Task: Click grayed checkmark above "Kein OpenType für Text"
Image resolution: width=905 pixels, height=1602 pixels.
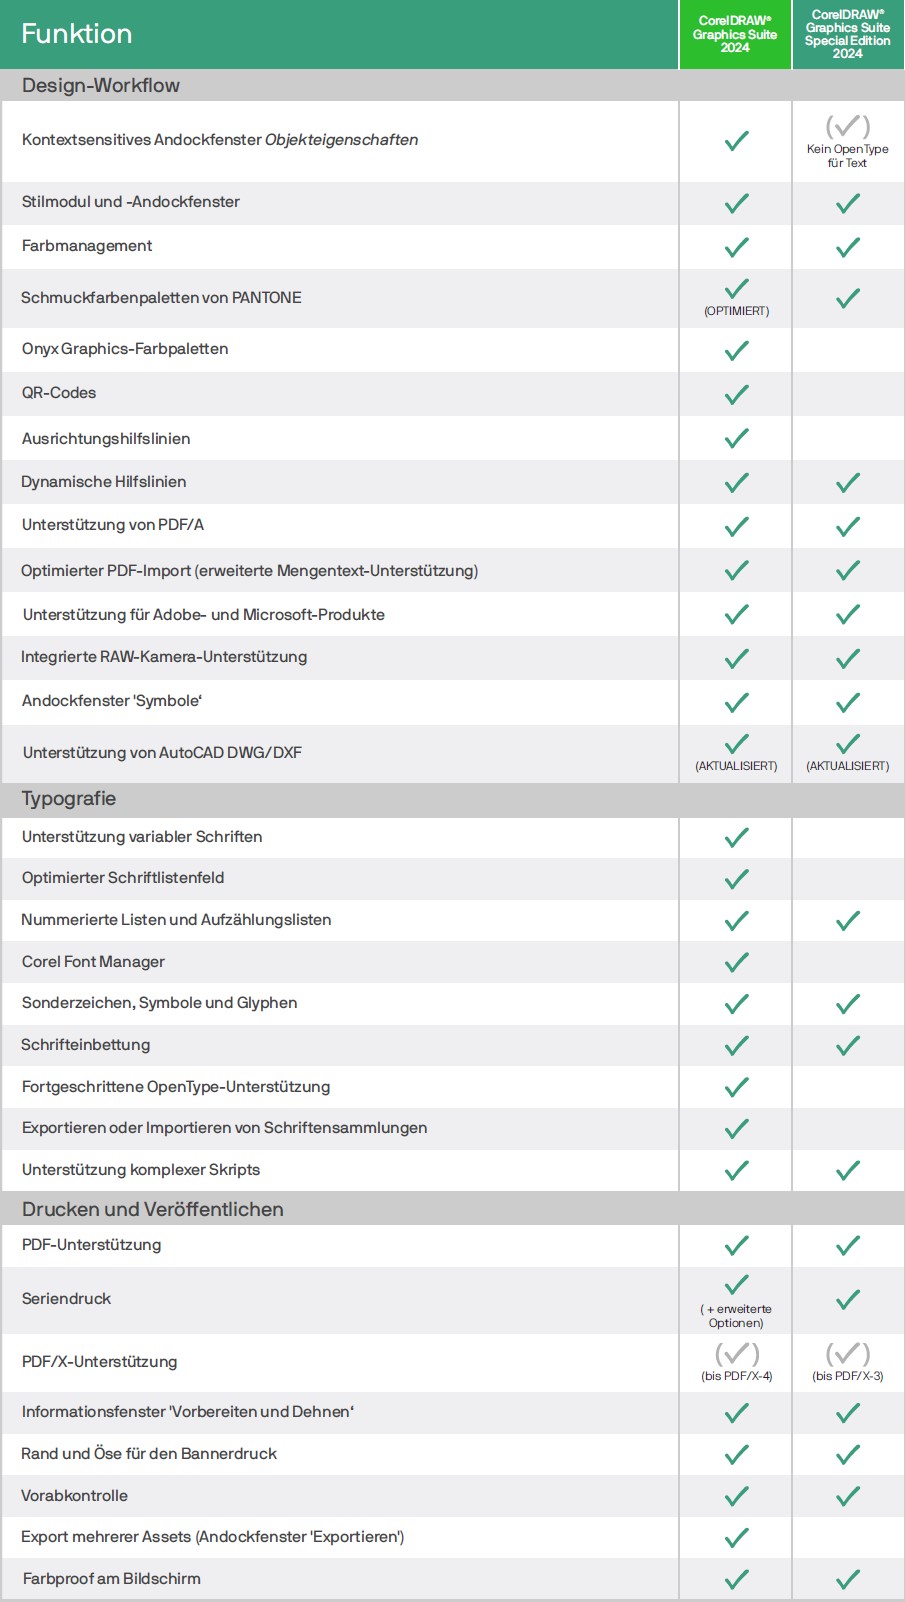Action: point(847,126)
